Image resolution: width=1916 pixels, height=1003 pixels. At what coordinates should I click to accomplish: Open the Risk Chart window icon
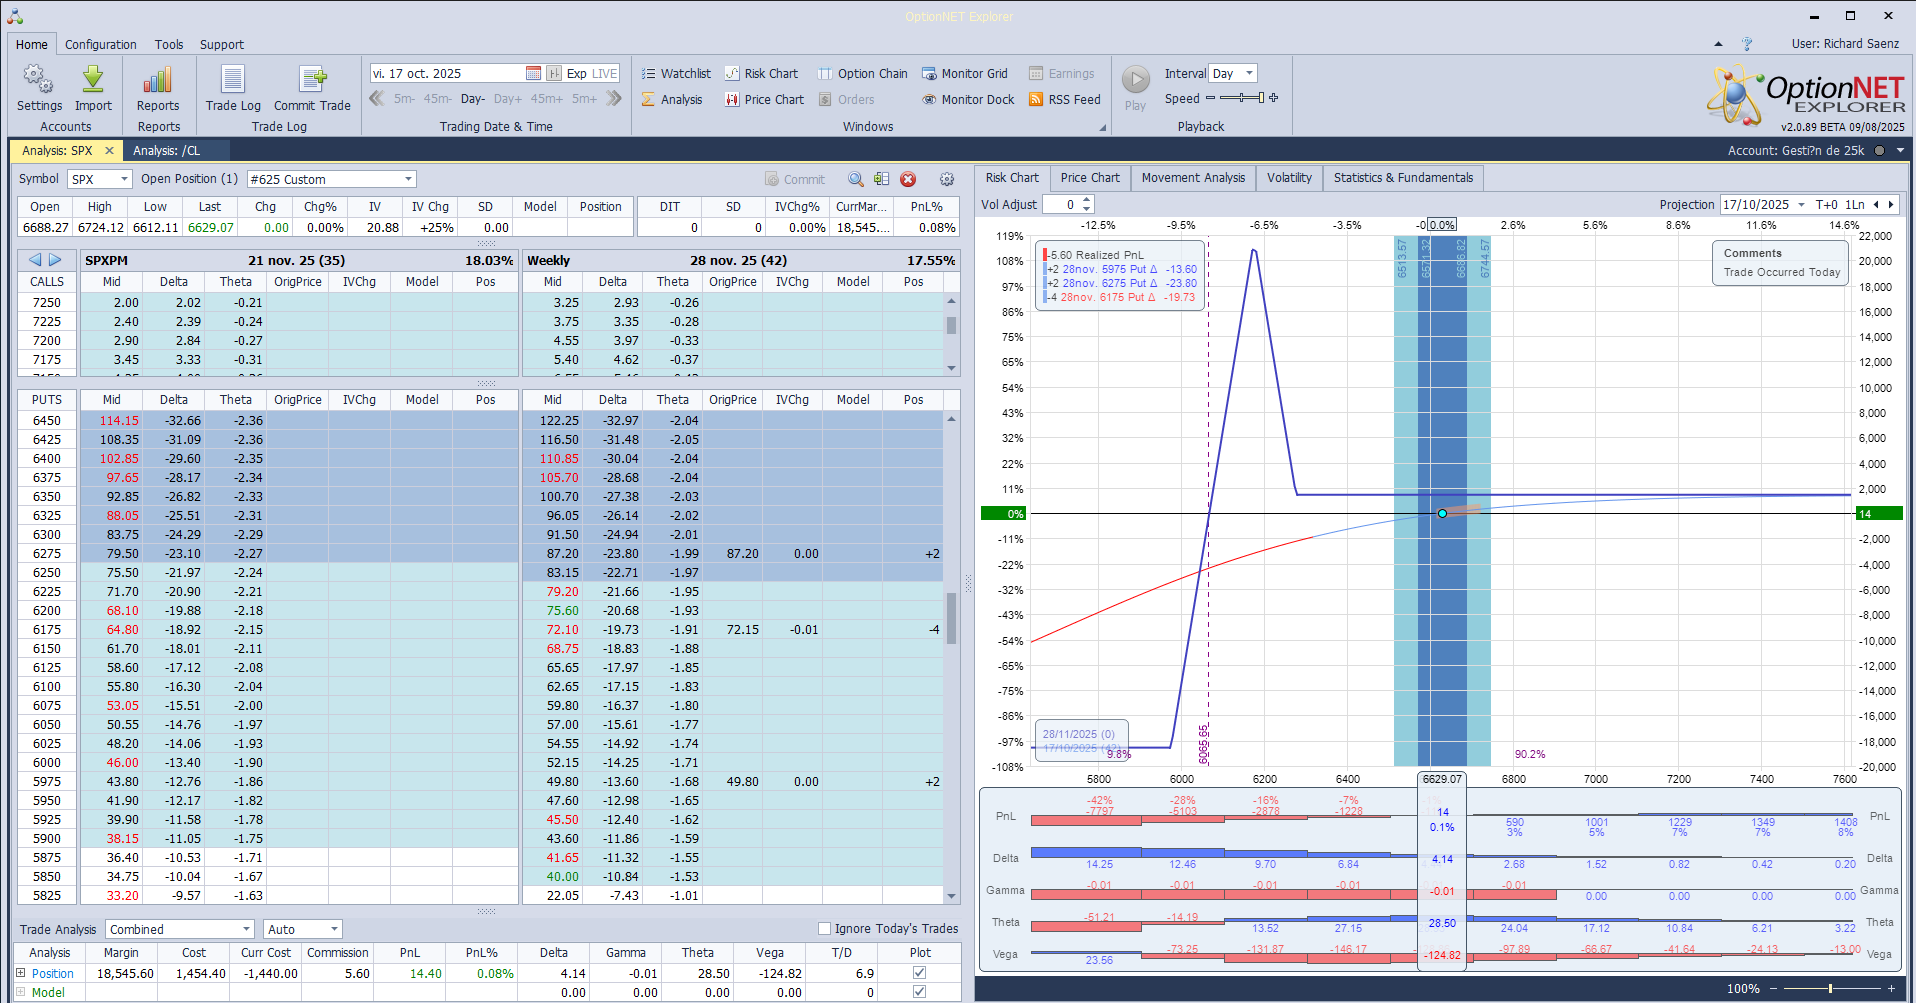(733, 74)
